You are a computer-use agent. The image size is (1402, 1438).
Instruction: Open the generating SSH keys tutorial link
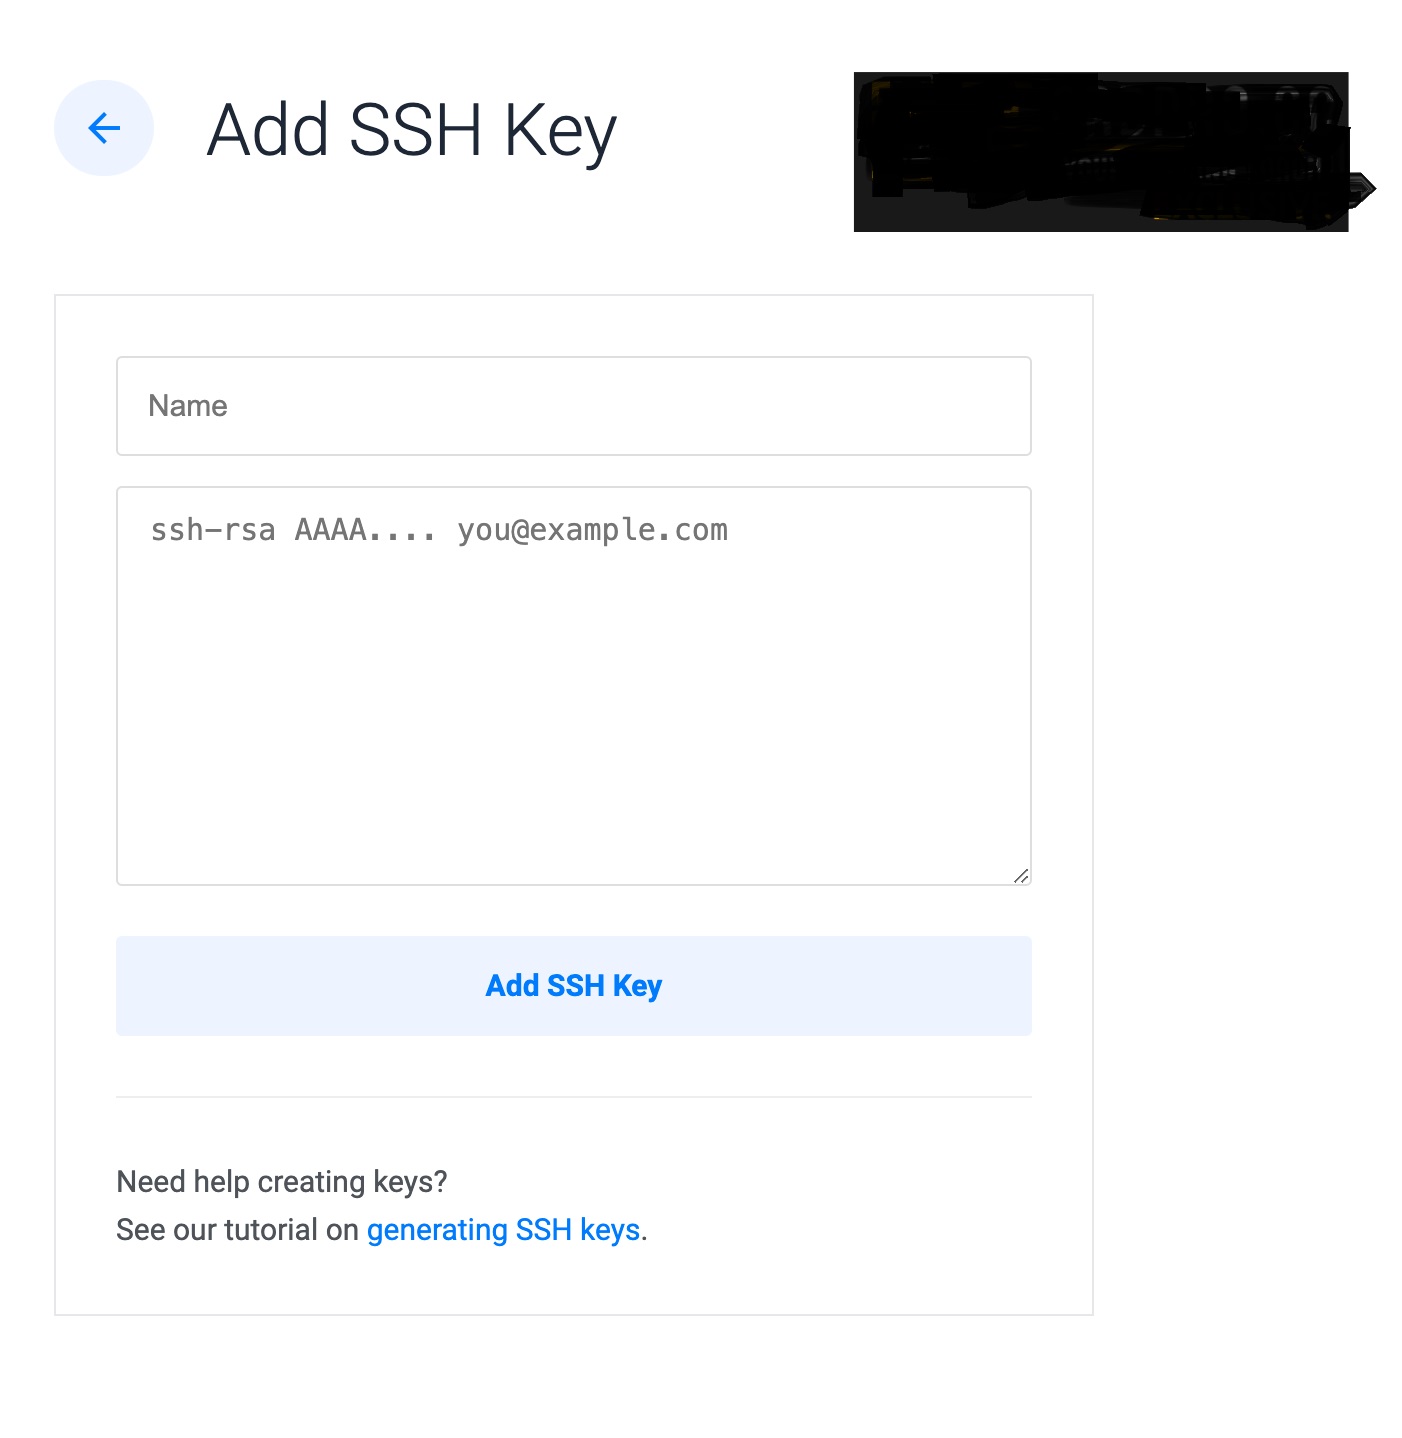503,1230
